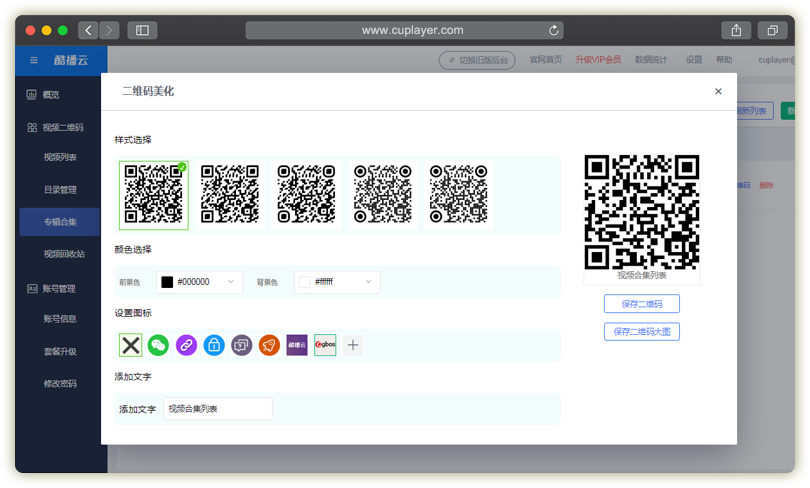810x488 pixels.
Task: Expand the 视频二维码 sidebar section
Action: click(62, 127)
